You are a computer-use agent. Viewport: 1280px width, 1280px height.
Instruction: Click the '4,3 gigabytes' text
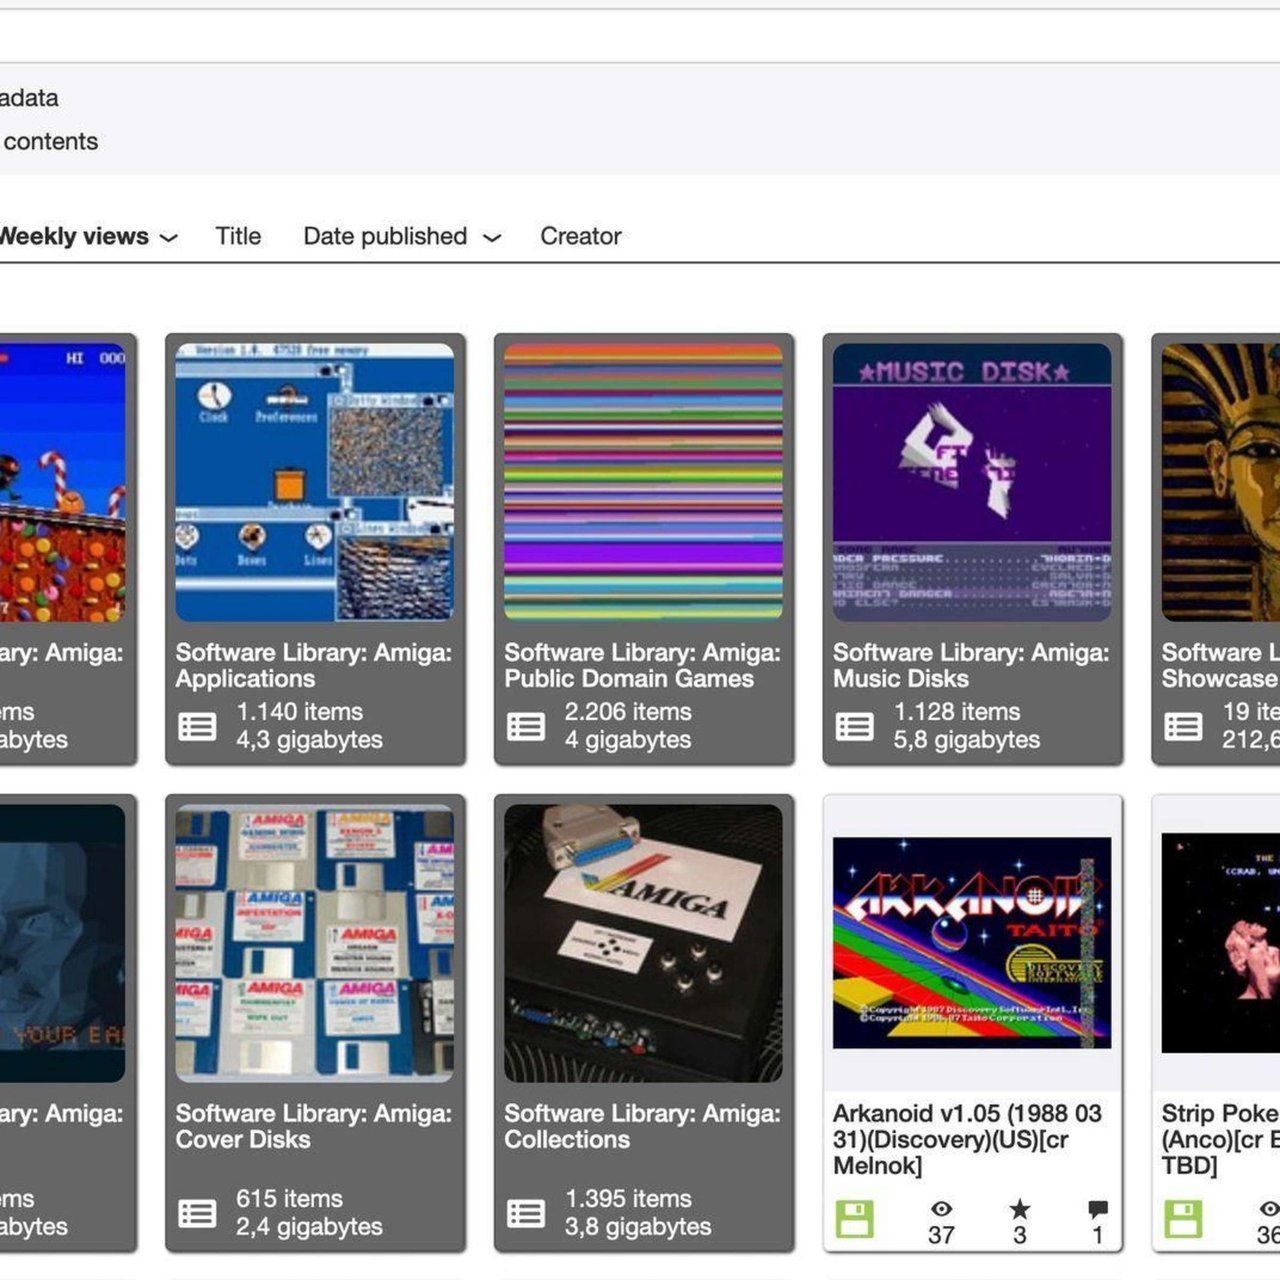pos(310,740)
